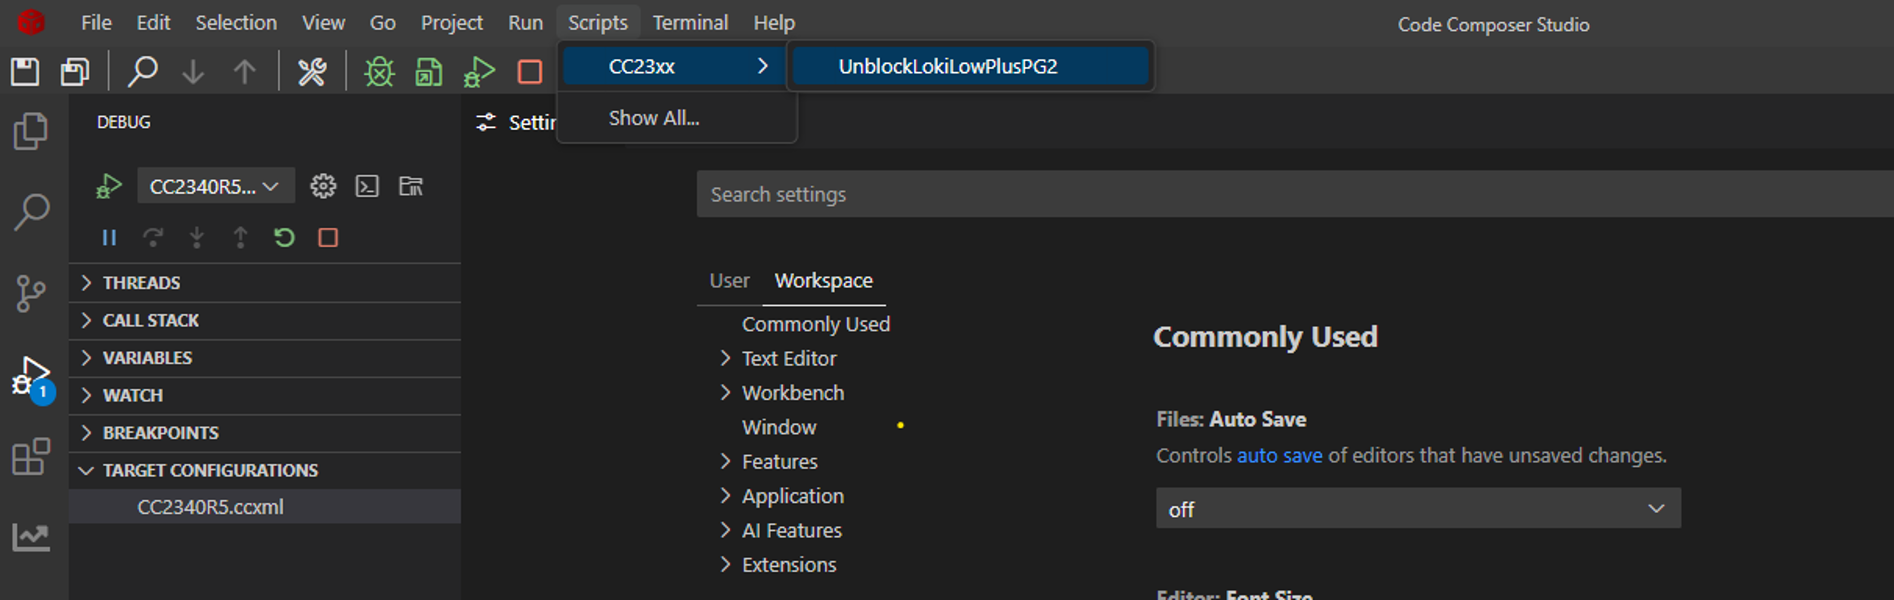This screenshot has height=600, width=1894.
Task: Expand the BREAKPOINTS section
Action: pyautogui.click(x=264, y=433)
